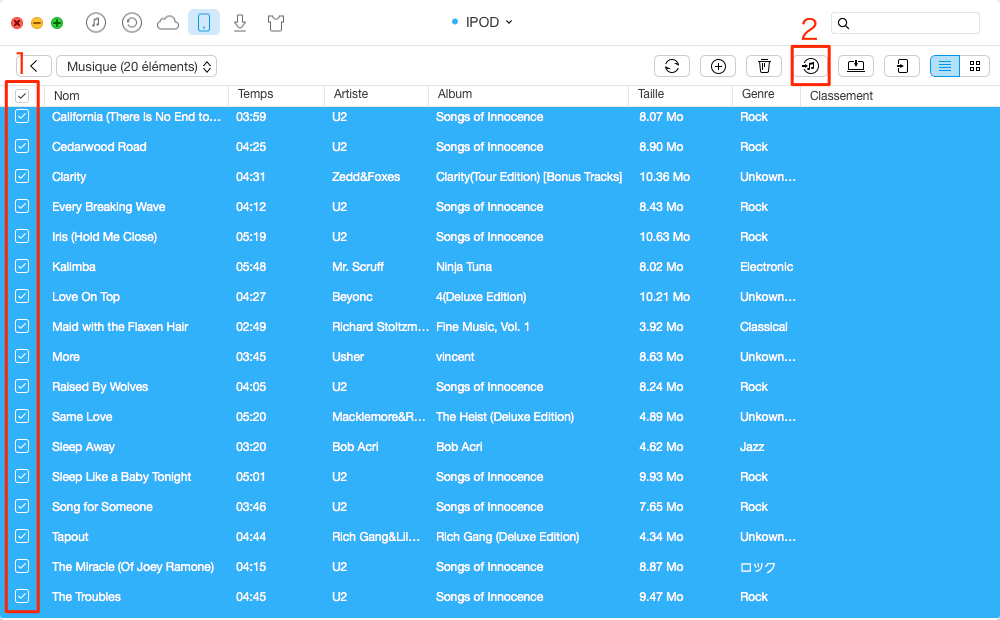Send selected songs to iTunes
This screenshot has height=620, width=1000.
tap(811, 66)
